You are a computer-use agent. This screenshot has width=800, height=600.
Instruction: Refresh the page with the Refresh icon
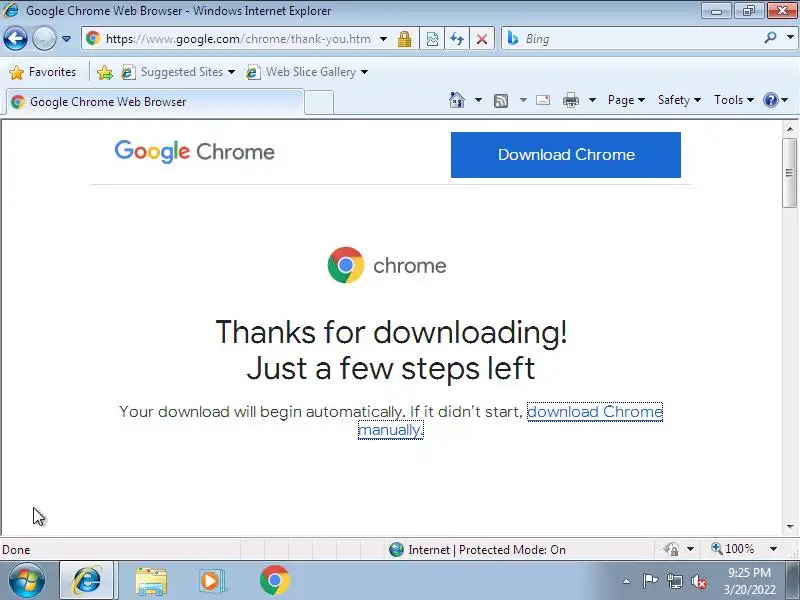(x=457, y=39)
